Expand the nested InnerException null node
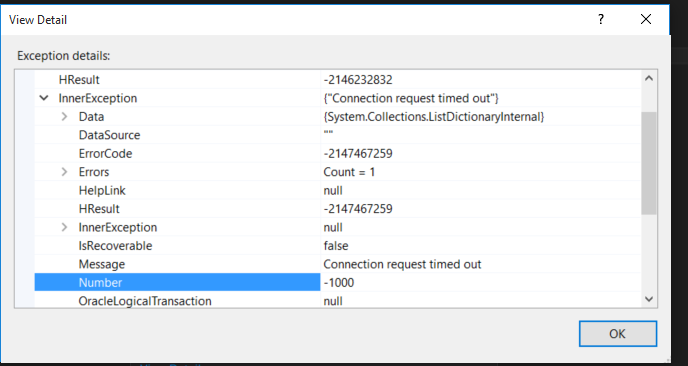 pyautogui.click(x=64, y=227)
